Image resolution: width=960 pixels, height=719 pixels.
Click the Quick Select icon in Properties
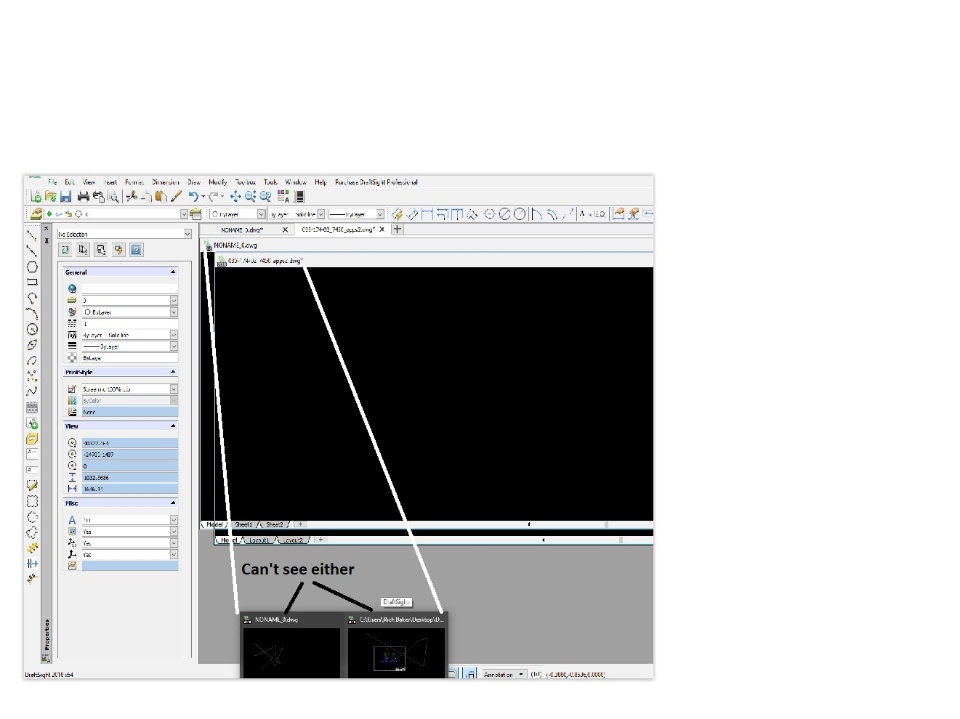point(119,250)
